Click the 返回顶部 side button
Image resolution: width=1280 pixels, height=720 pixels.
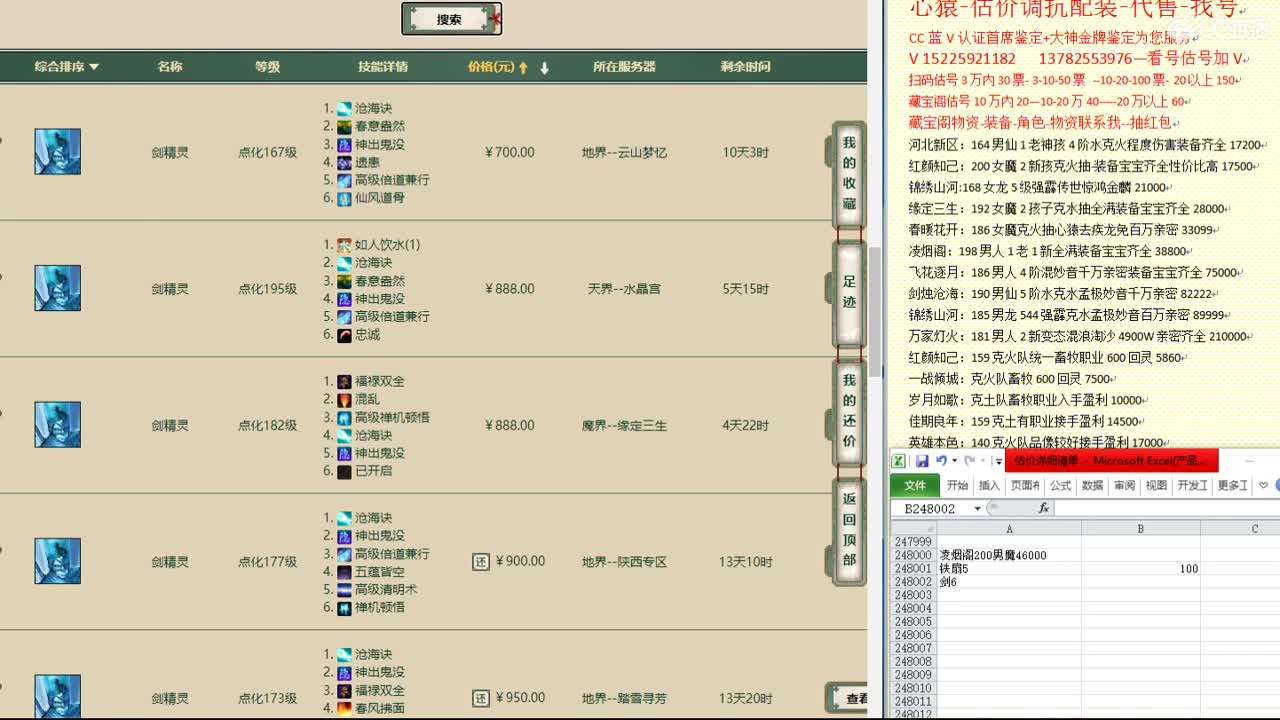848,531
